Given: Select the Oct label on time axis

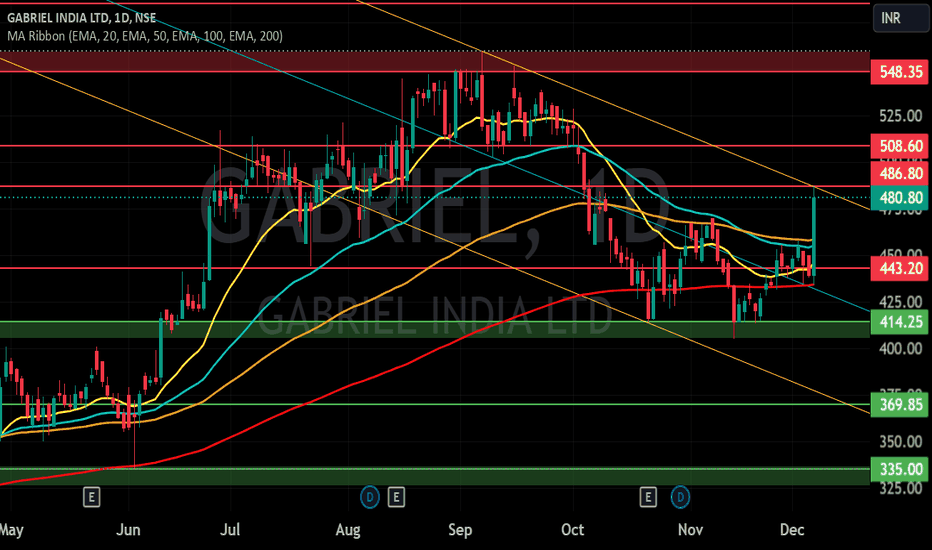Looking at the screenshot, I should click(572, 529).
